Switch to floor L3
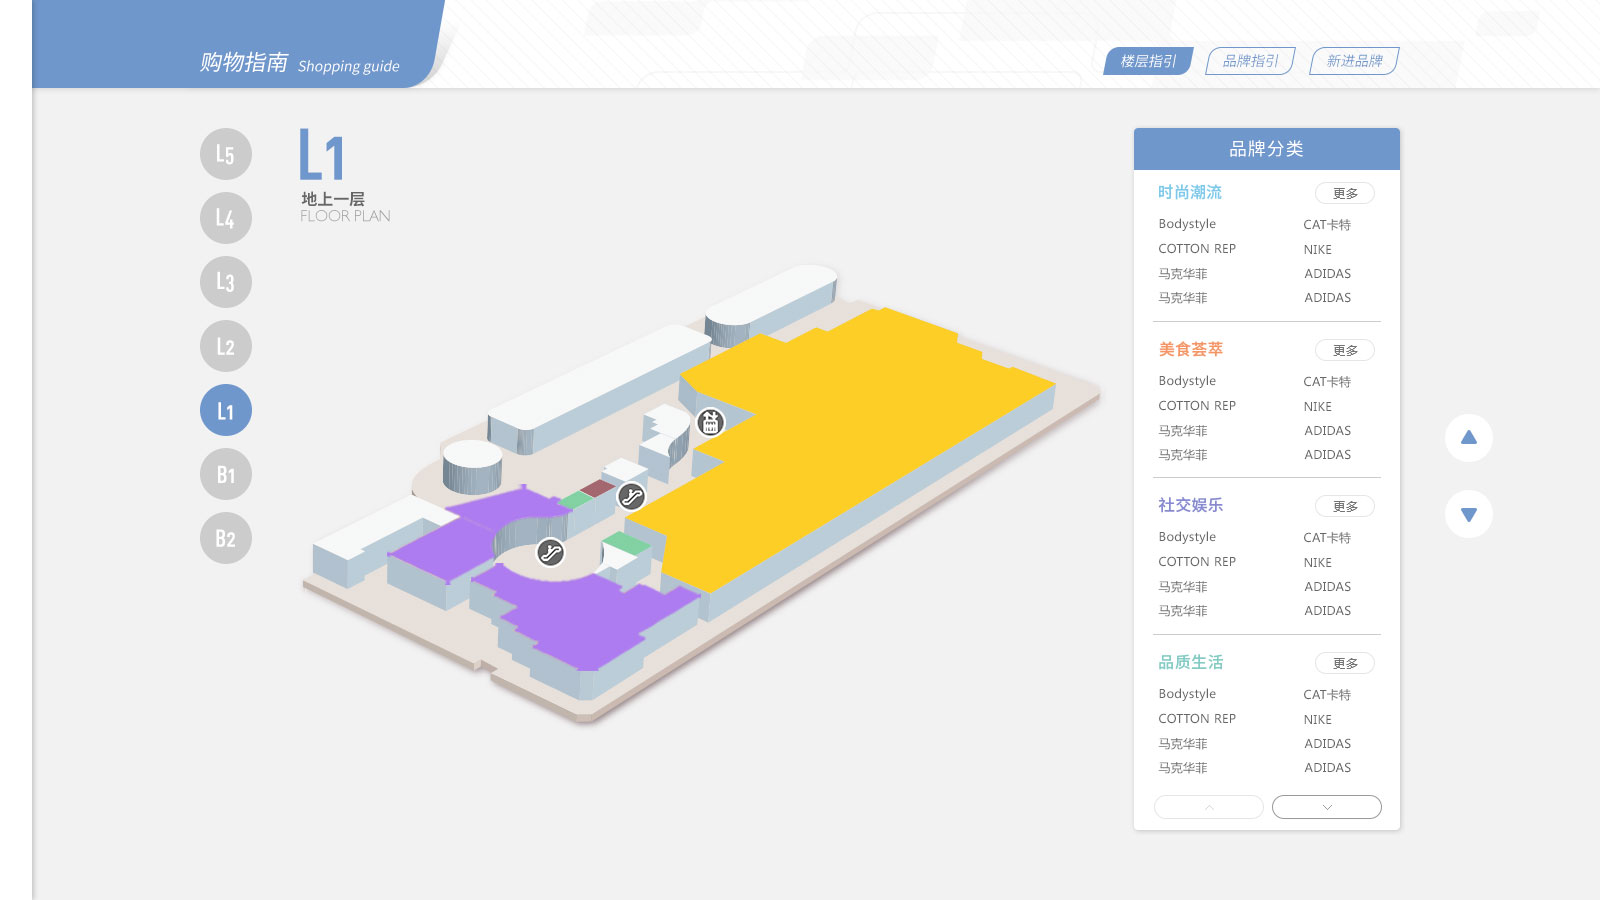Viewport: 1600px width, 900px height. click(226, 282)
